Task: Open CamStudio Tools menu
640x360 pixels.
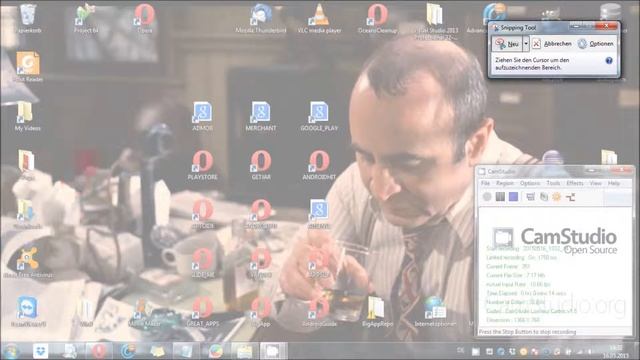Action: tap(553, 183)
